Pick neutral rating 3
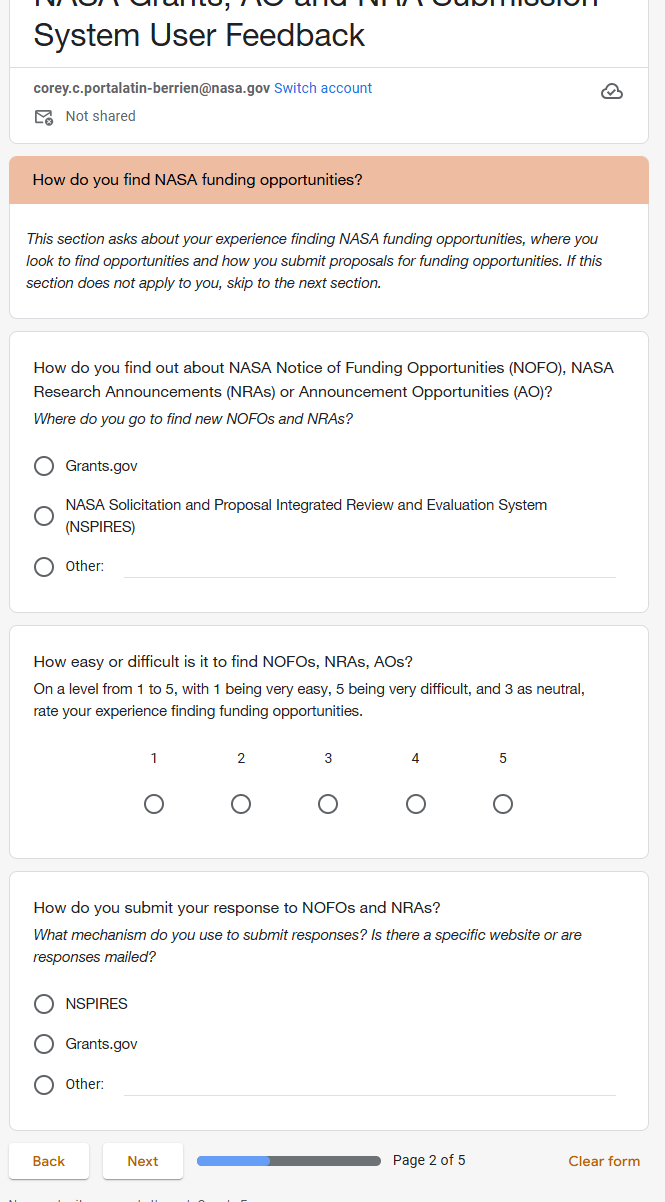Image resolution: width=665 pixels, height=1202 pixels. tap(328, 804)
